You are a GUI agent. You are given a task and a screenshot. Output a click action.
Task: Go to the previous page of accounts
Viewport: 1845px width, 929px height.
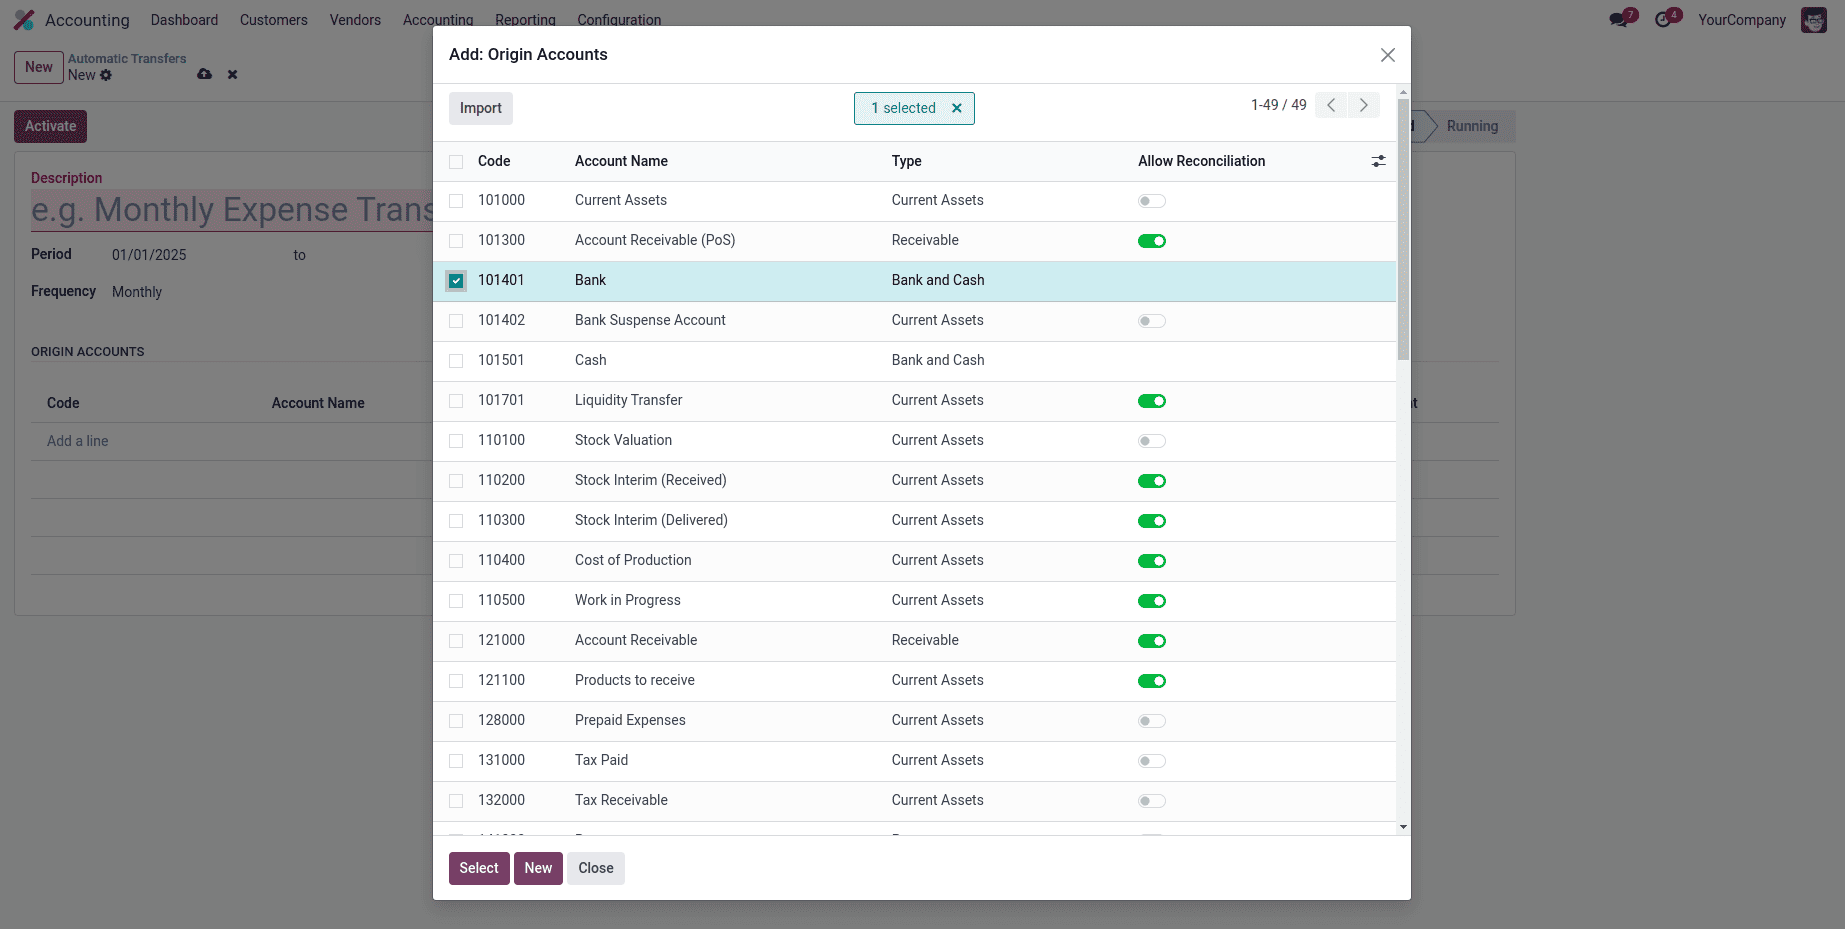tap(1330, 104)
